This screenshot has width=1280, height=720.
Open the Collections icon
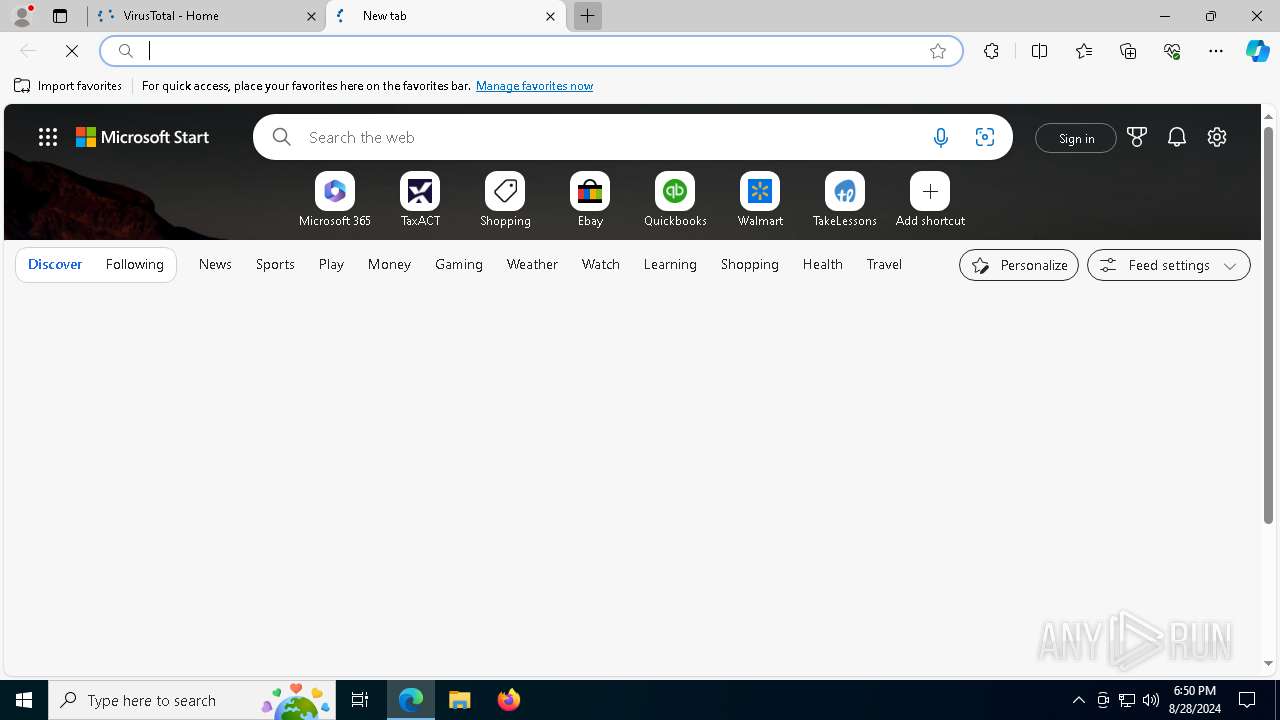coord(1128,51)
